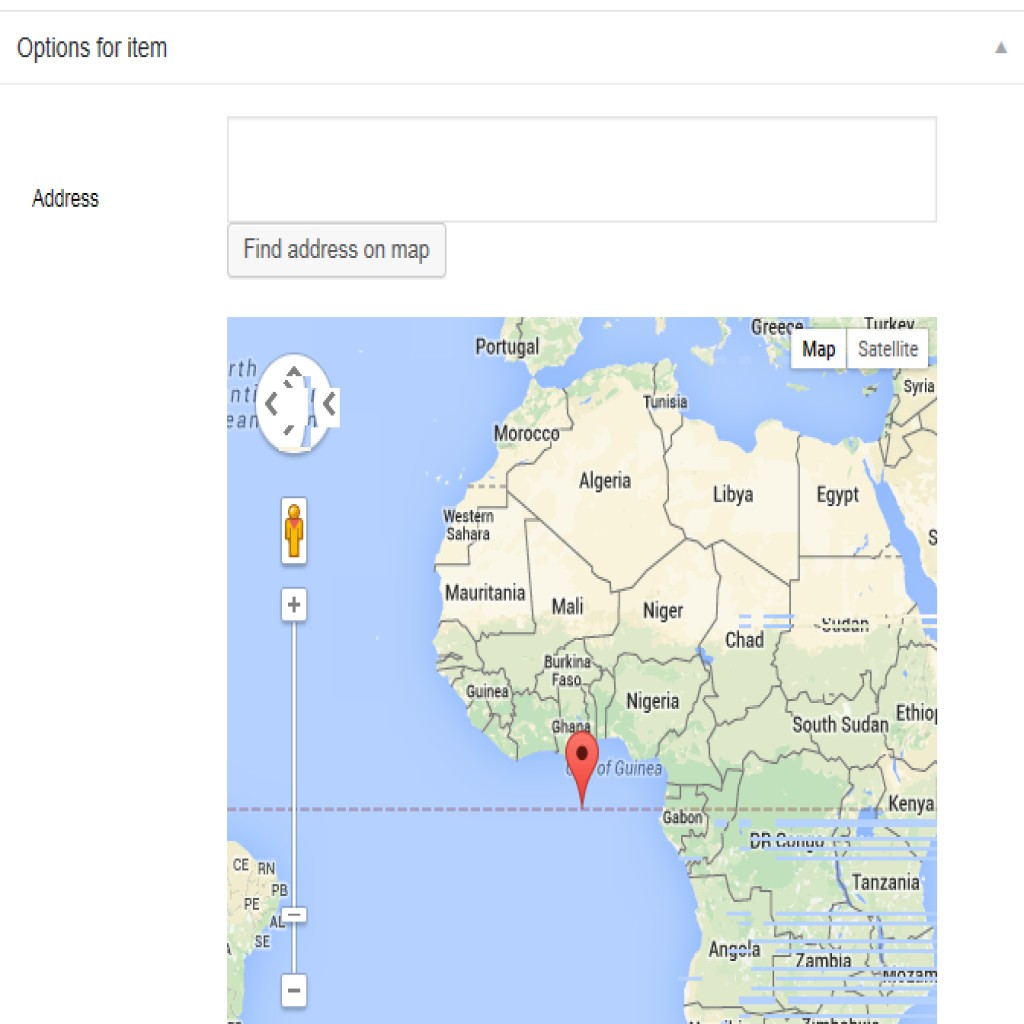Click the Libya label on the map
Viewport: 1024px width, 1024px height.
(732, 494)
